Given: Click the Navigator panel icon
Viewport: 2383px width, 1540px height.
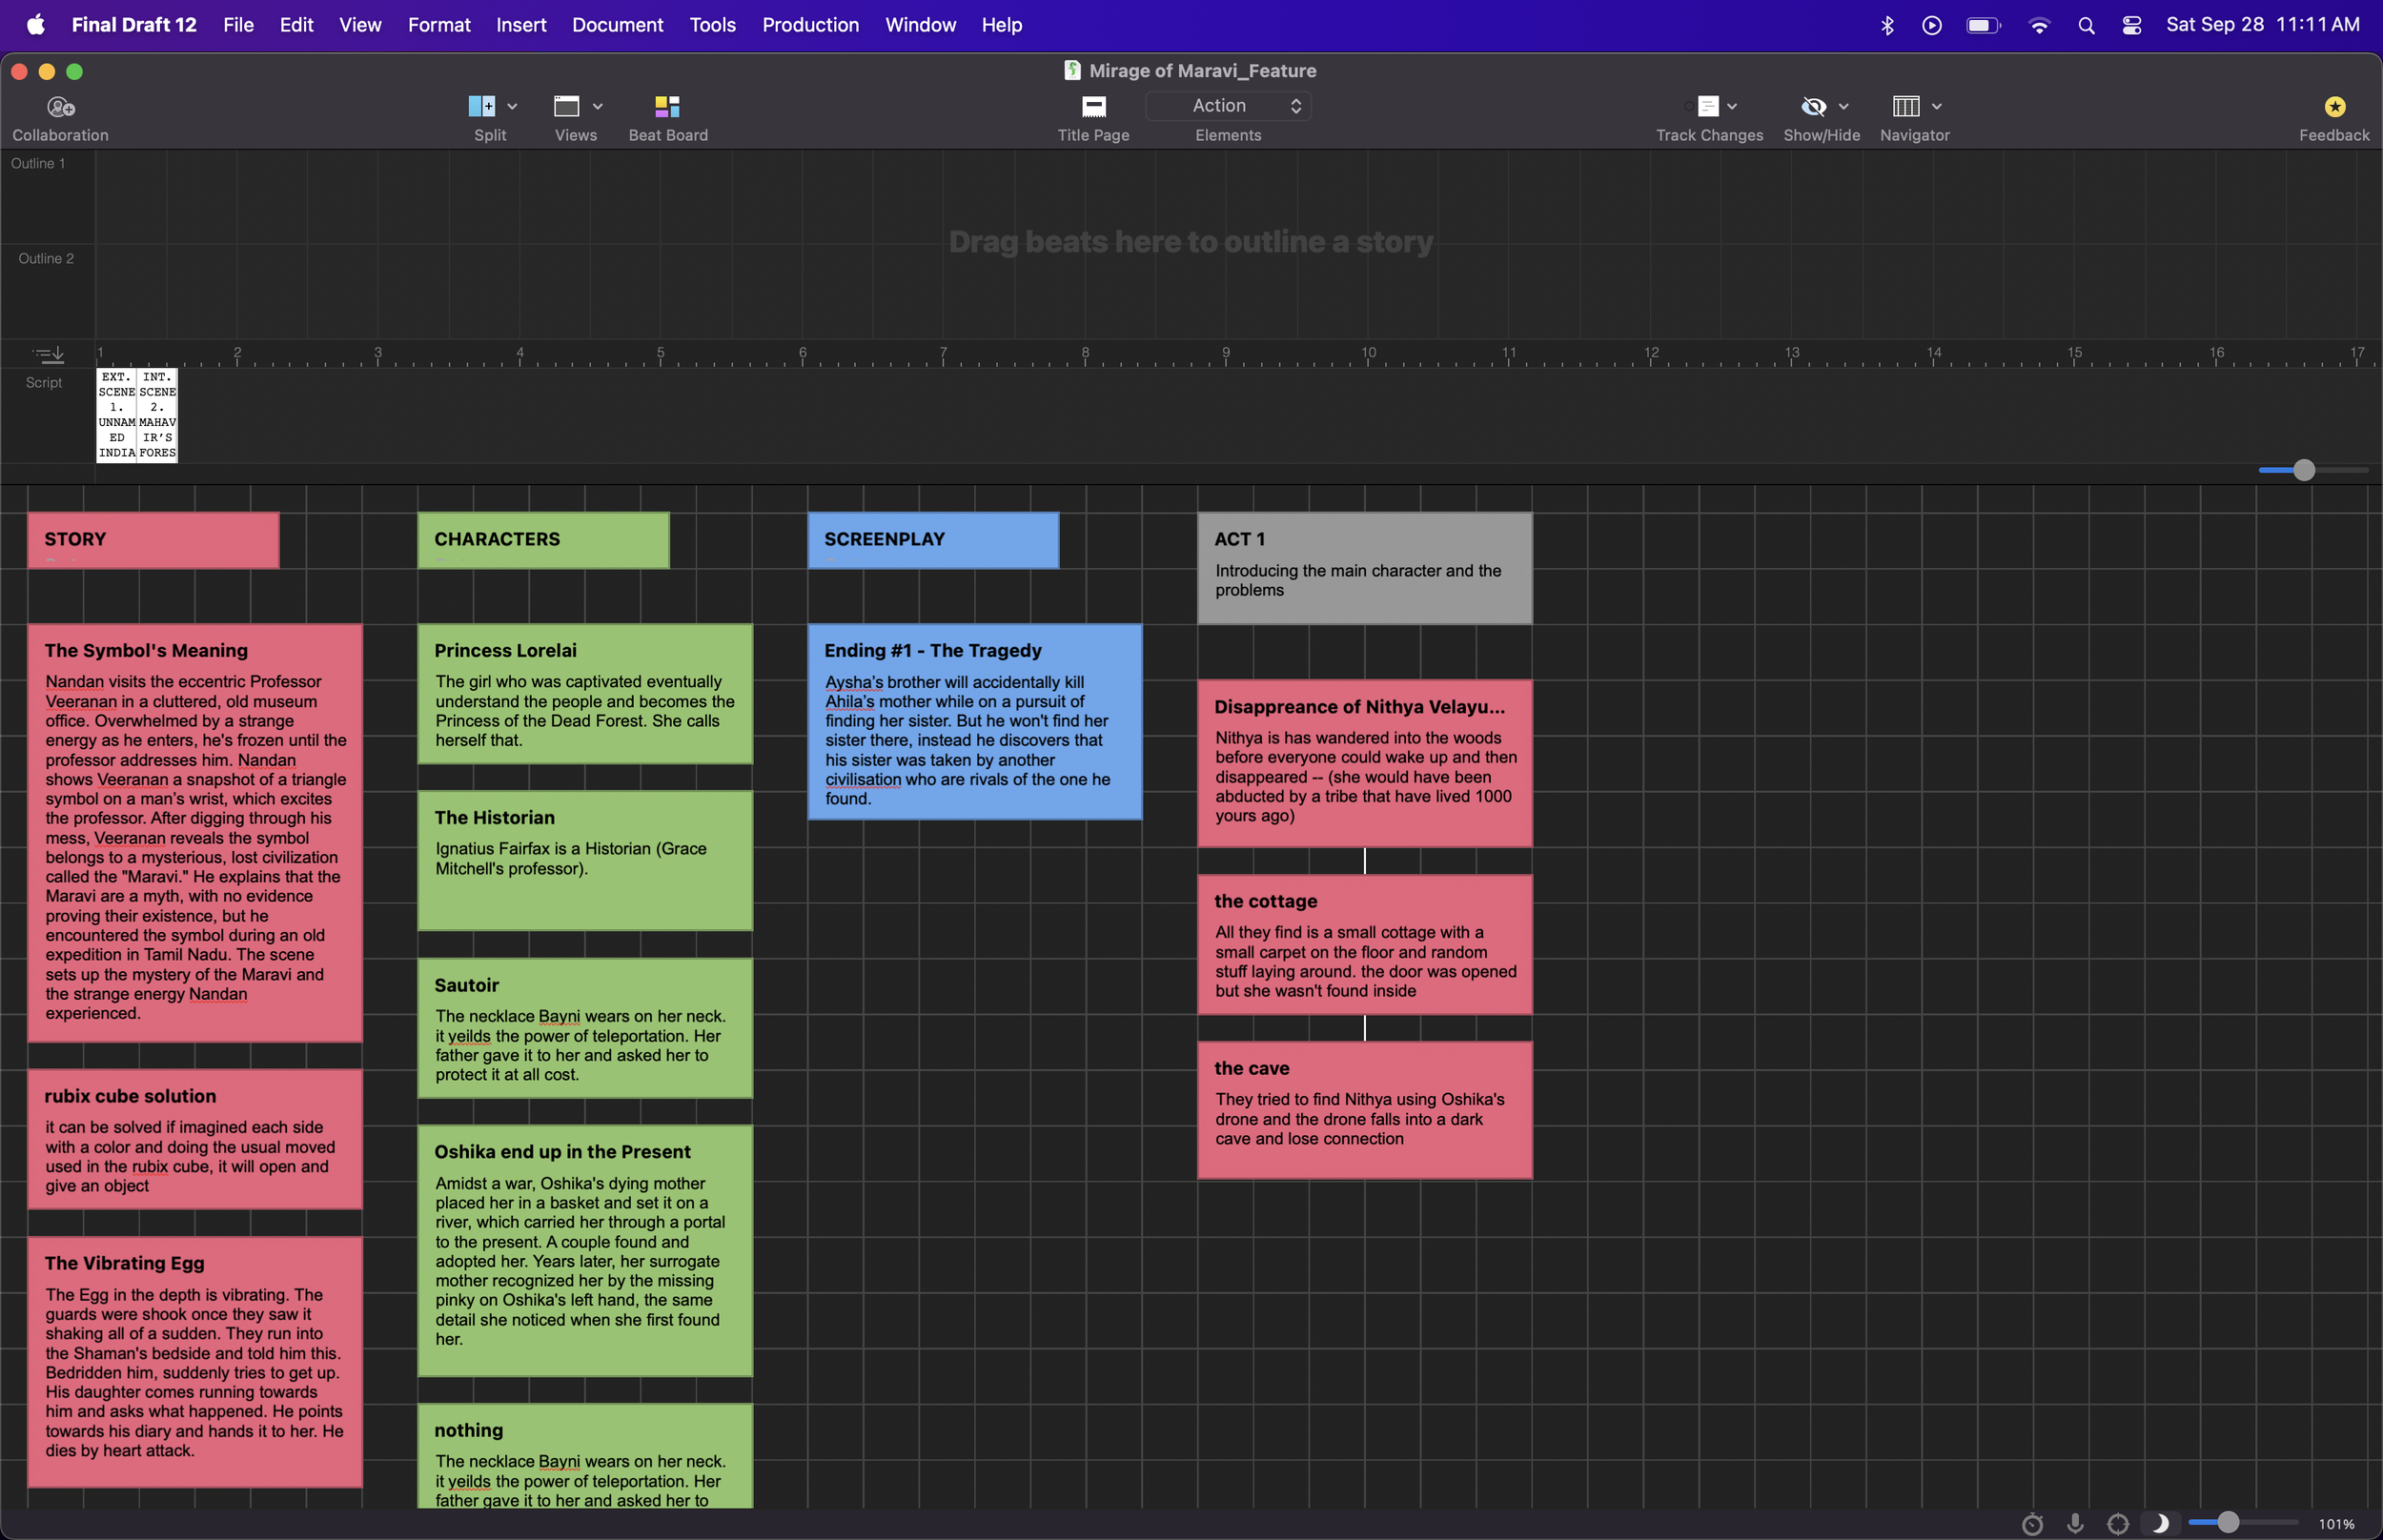Looking at the screenshot, I should pyautogui.click(x=1905, y=107).
